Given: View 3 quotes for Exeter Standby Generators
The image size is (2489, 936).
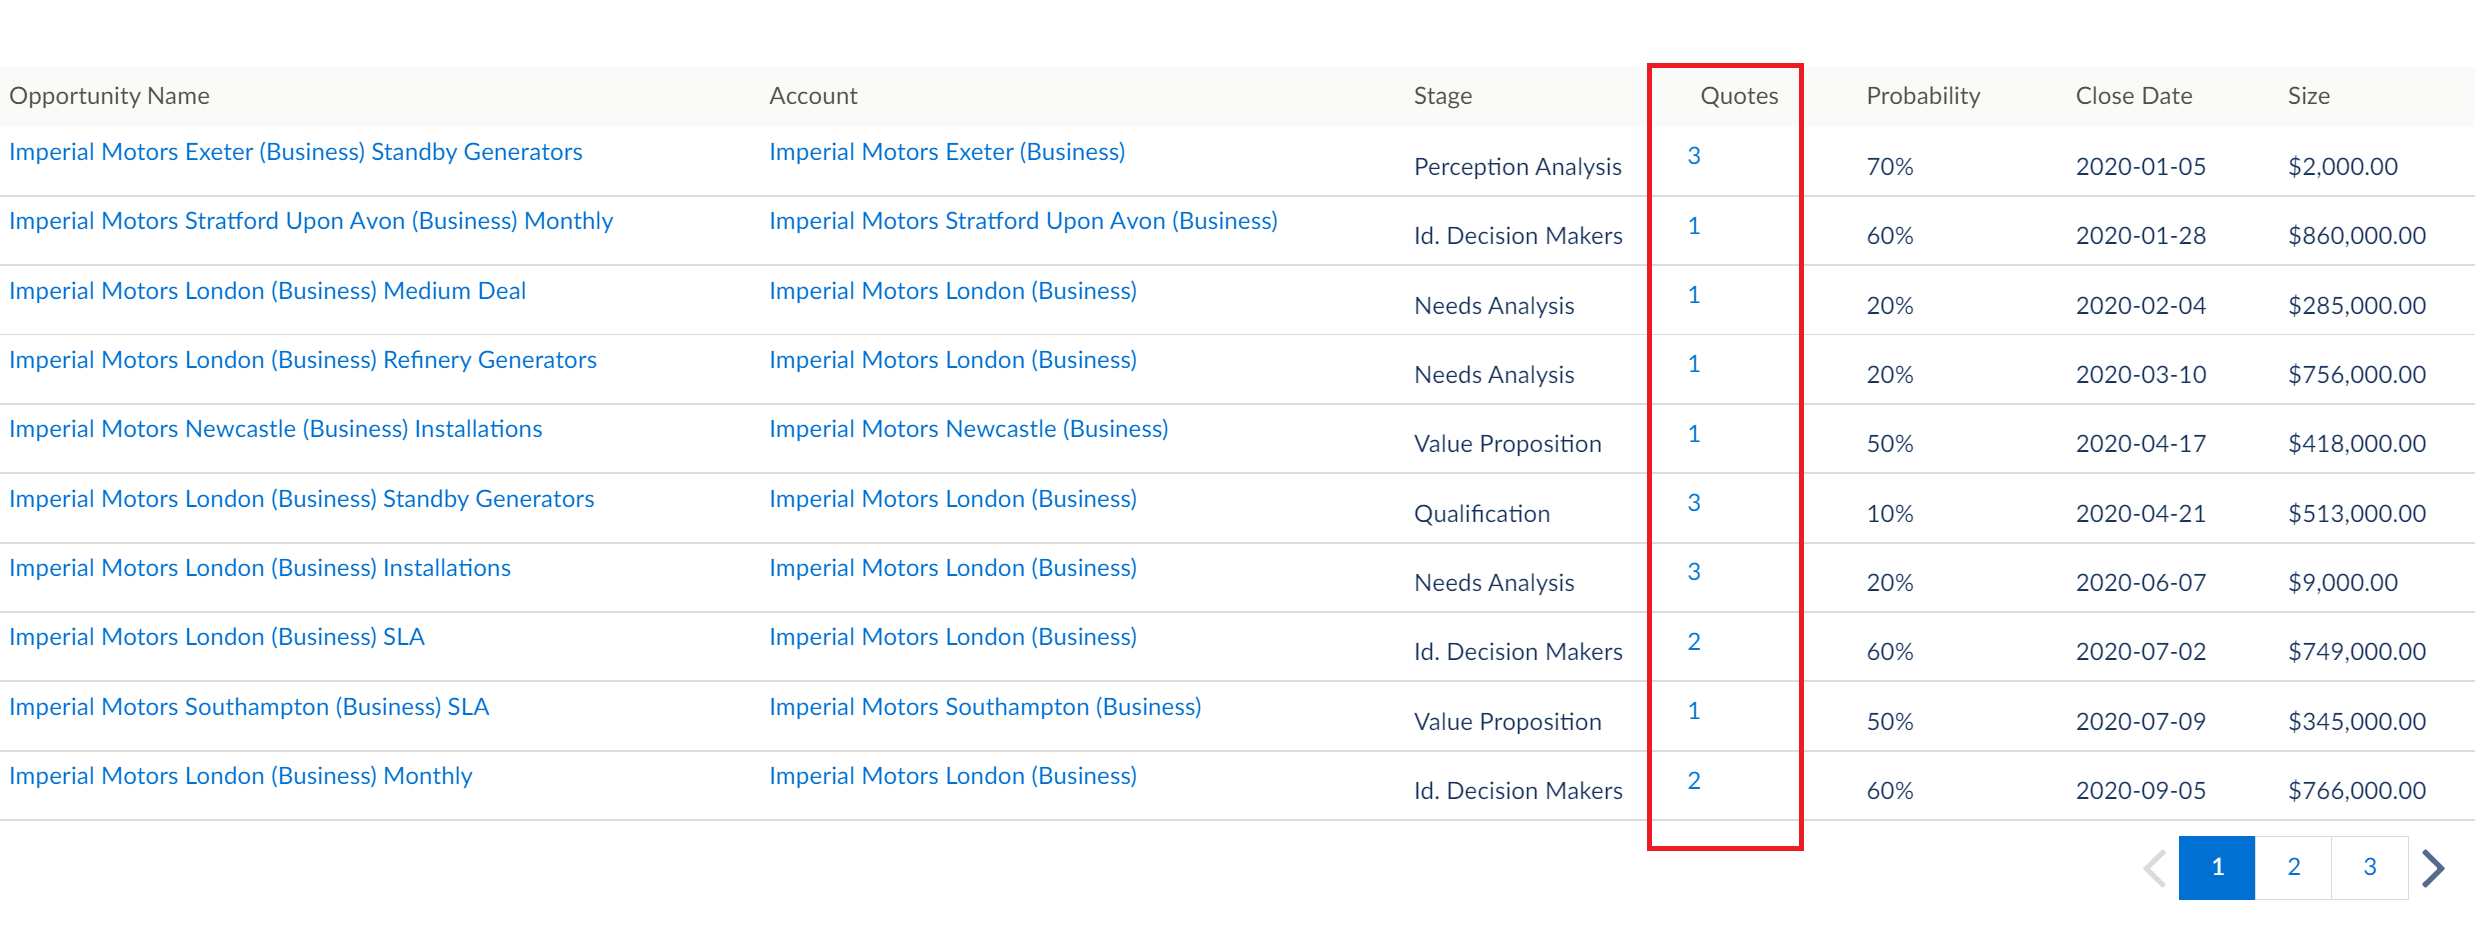Looking at the screenshot, I should coord(1694,156).
